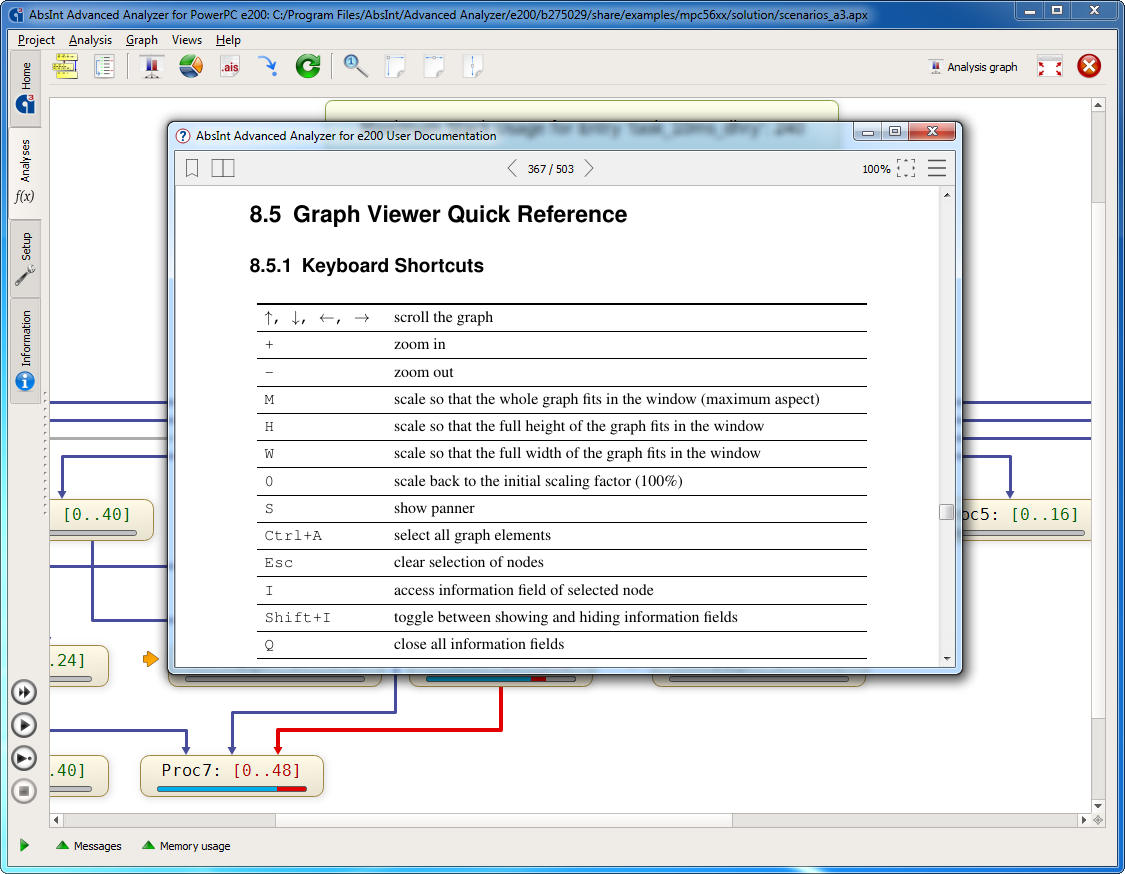This screenshot has width=1125, height=874.
Task: Select the [0..40] graph node above the blue lines
Action: (100, 520)
